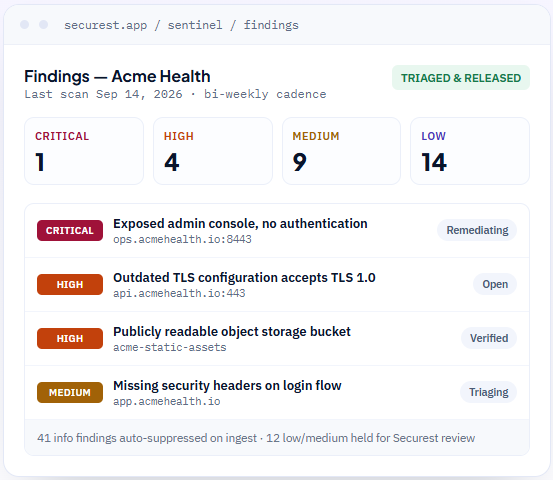Image resolution: width=553 pixels, height=480 pixels.
Task: Open the Critical findings summary card
Action: [84, 151]
